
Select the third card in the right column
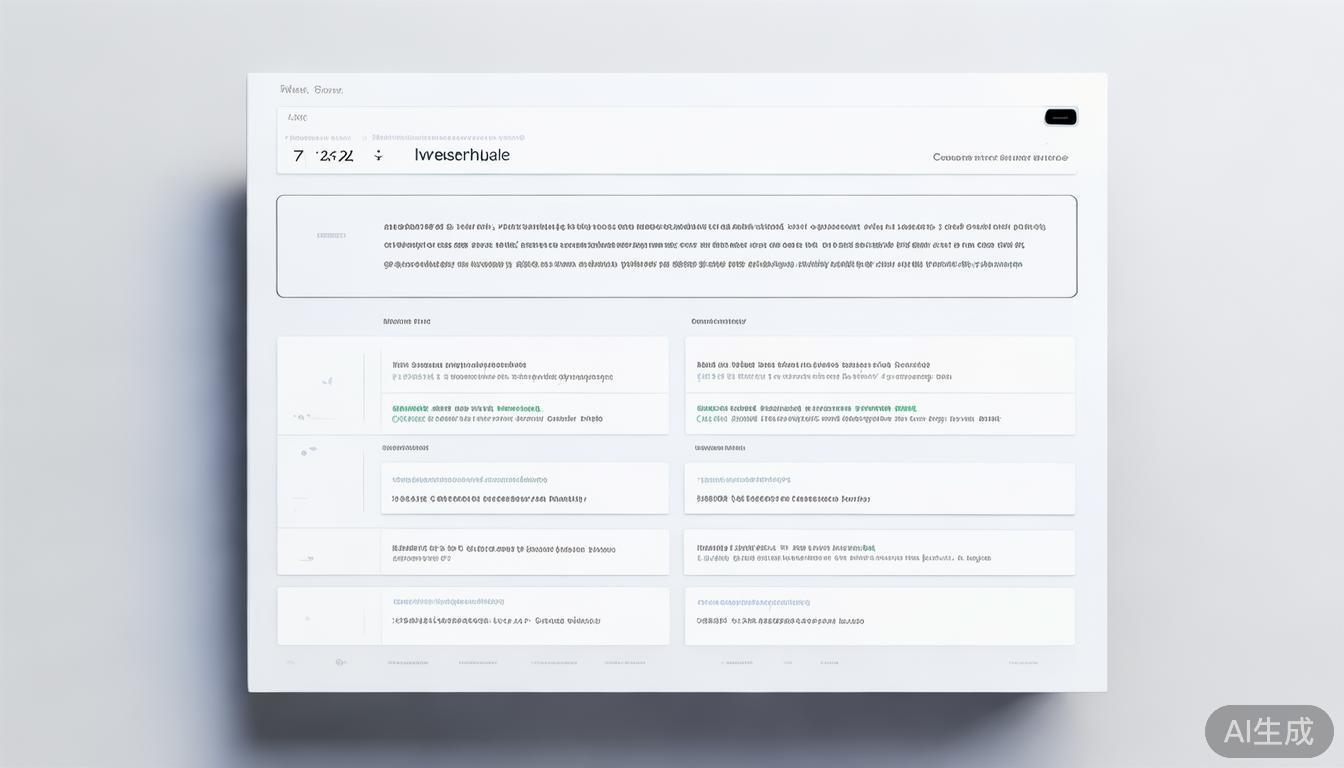coord(879,552)
